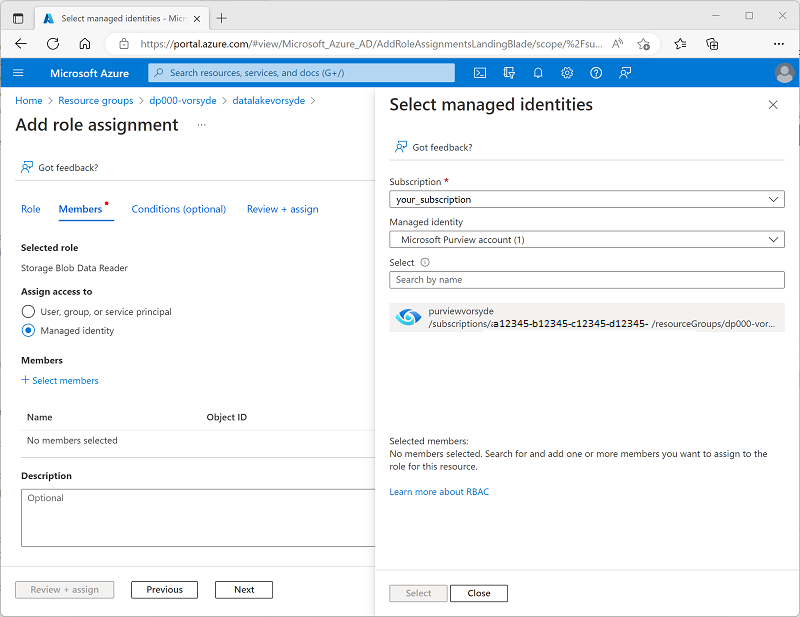Select the purviewvorsyde Purview account result
Viewport: 800px width, 617px height.
coord(587,317)
